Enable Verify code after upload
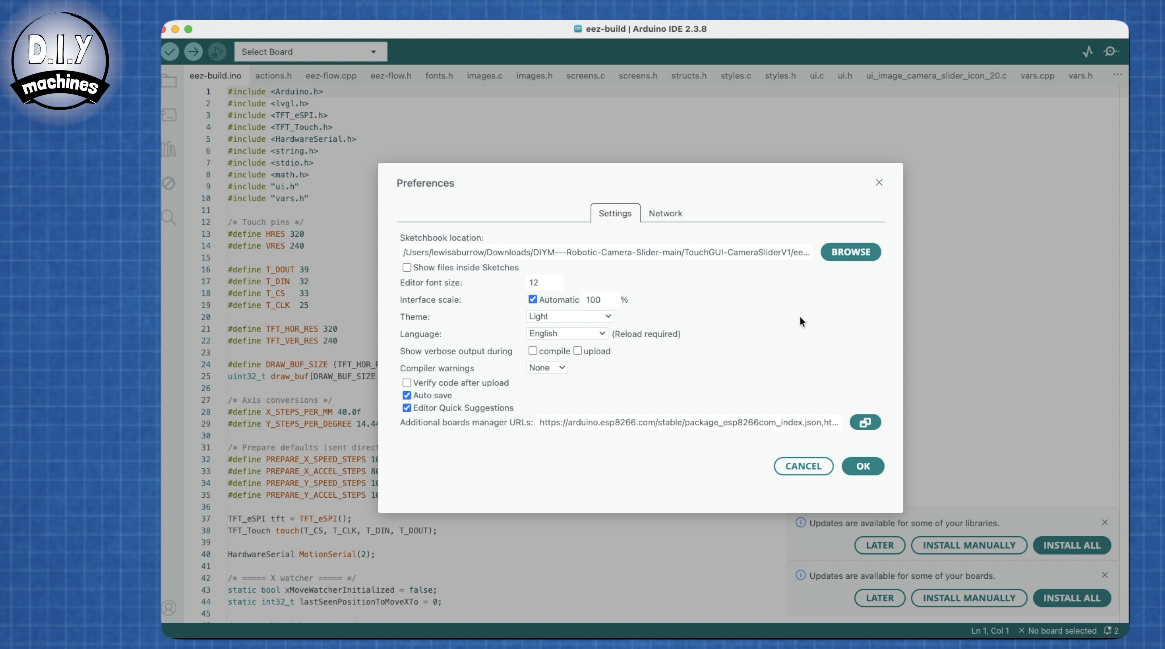The width and height of the screenshot is (1165, 649). [406, 383]
